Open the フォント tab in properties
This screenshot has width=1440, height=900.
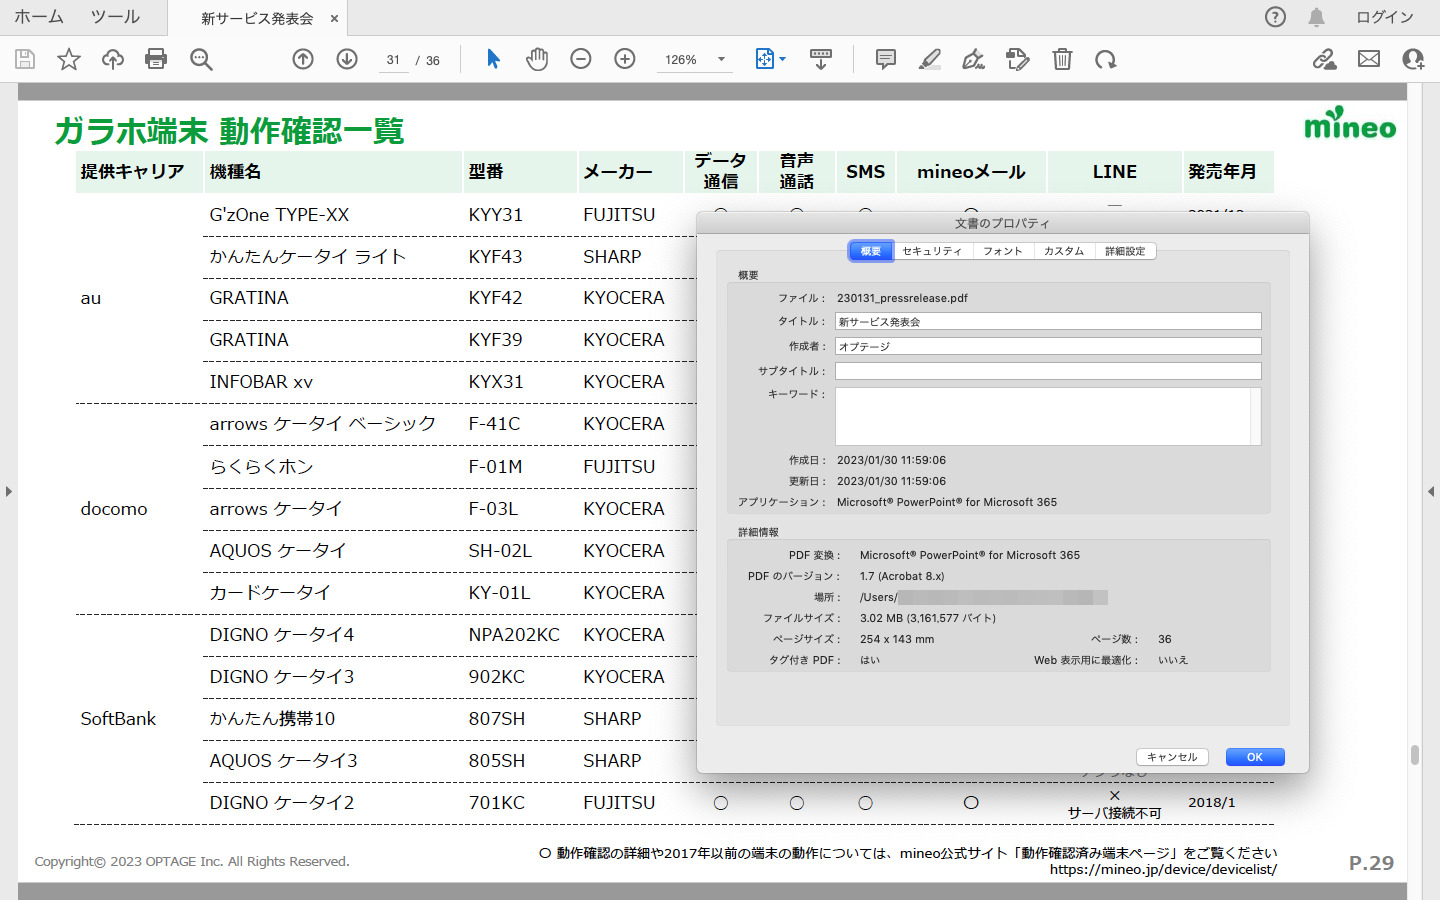coord(1002,251)
